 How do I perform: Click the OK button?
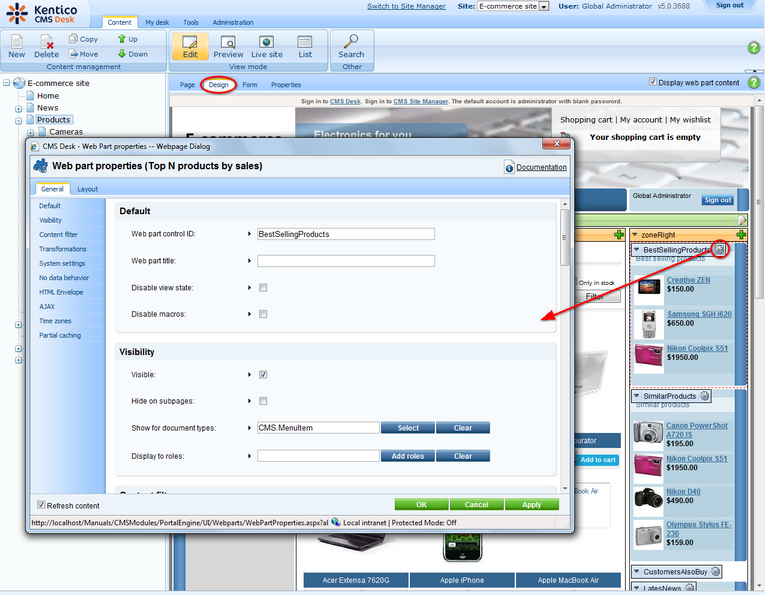(x=422, y=504)
